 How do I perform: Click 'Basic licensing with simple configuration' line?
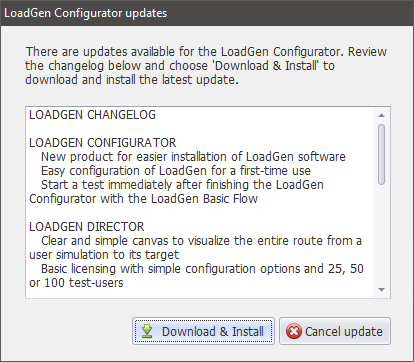[202, 269]
